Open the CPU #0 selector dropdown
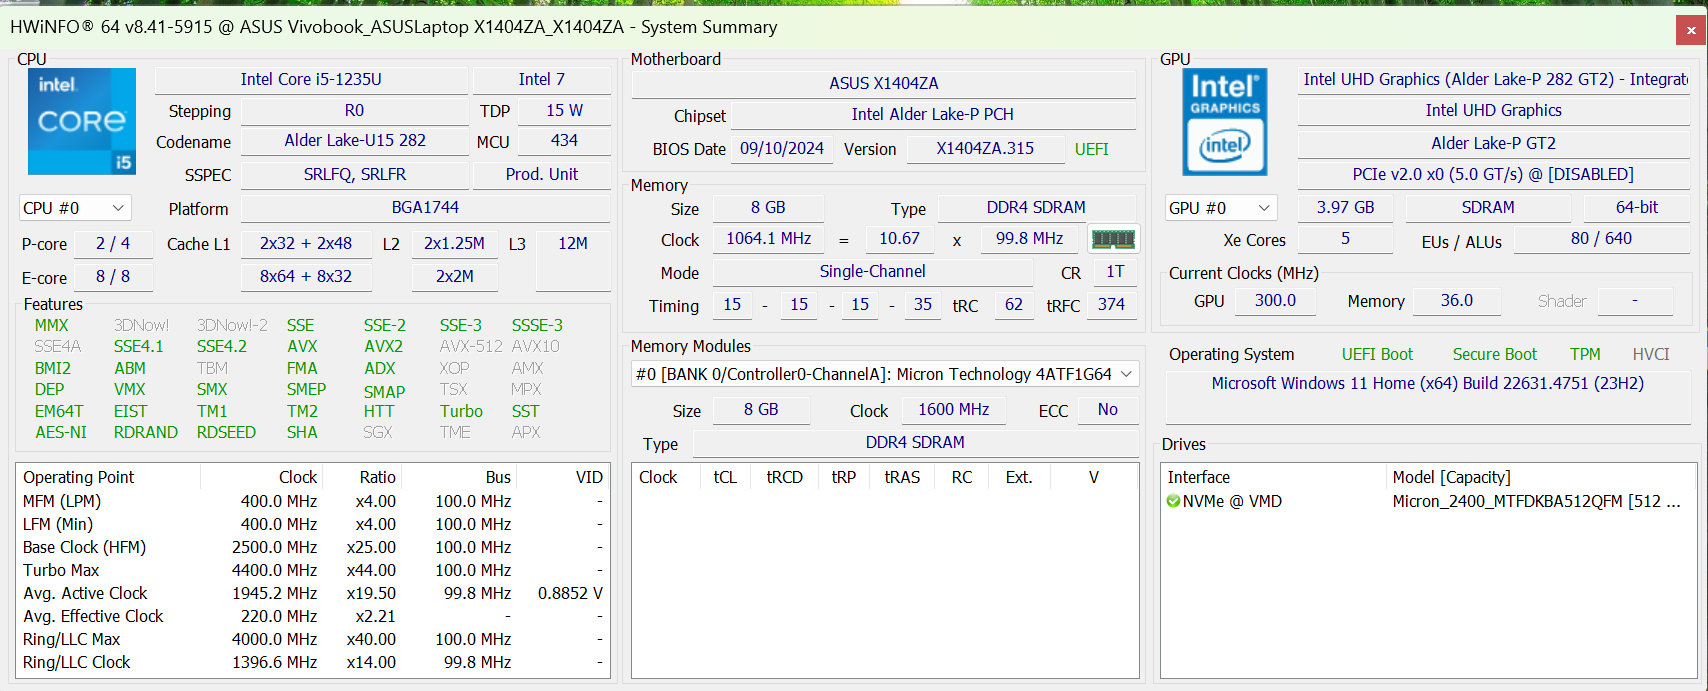This screenshot has width=1708, height=691. pyautogui.click(x=75, y=208)
